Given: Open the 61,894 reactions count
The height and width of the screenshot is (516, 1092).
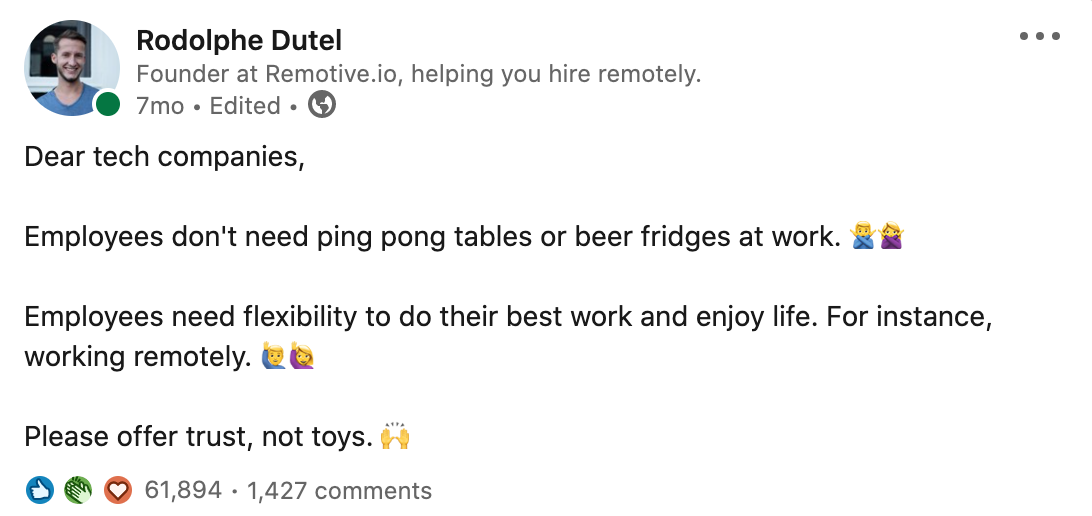Looking at the screenshot, I should click(183, 491).
